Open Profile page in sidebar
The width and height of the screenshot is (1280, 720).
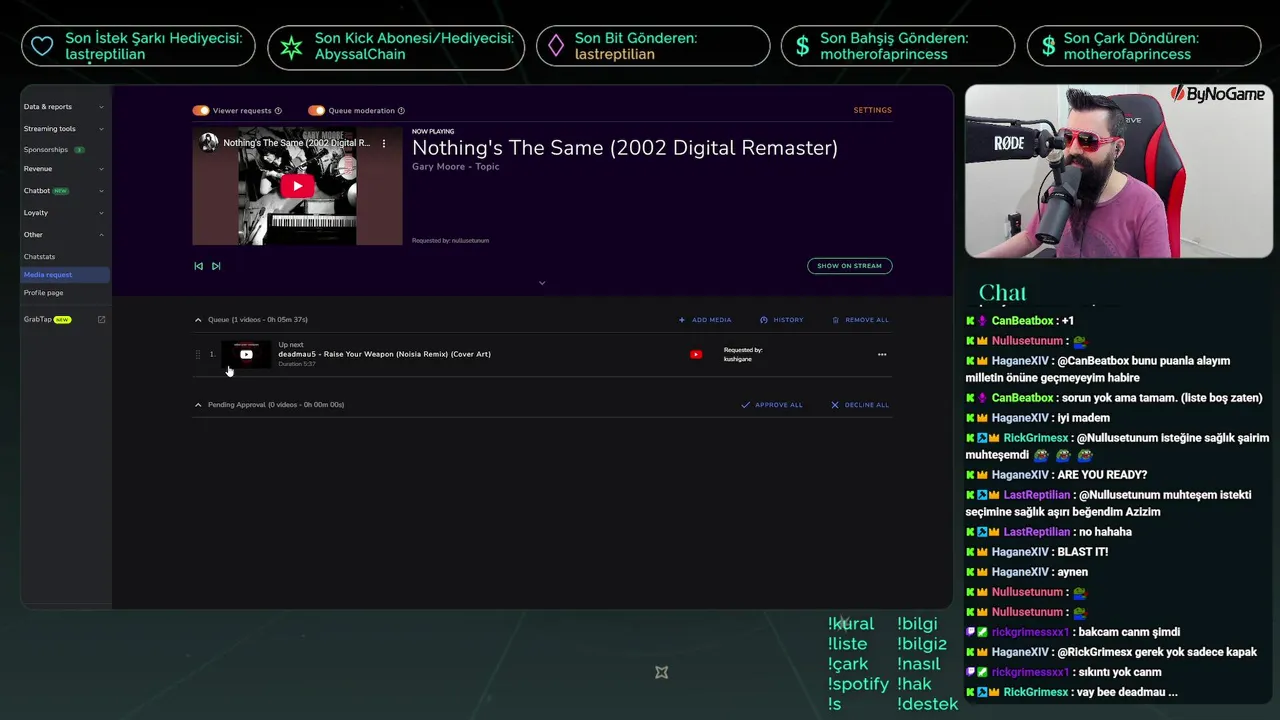(43, 293)
